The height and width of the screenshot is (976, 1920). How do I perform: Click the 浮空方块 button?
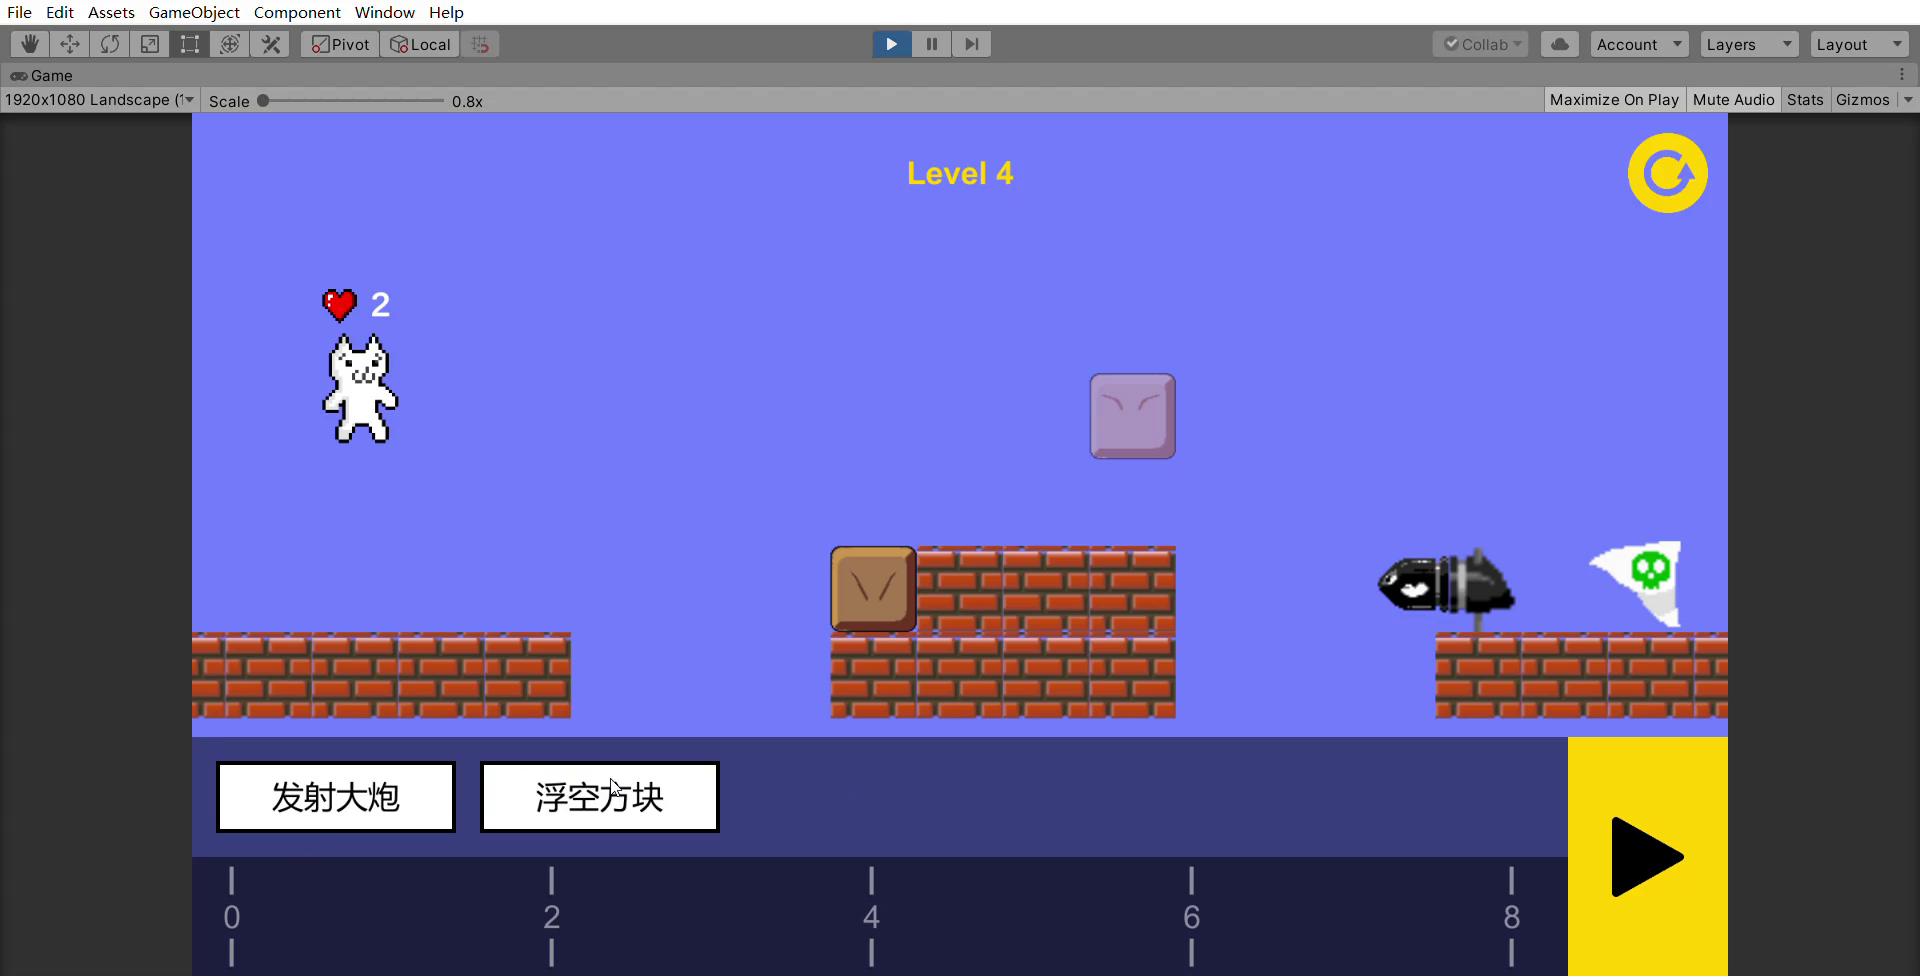[599, 797]
